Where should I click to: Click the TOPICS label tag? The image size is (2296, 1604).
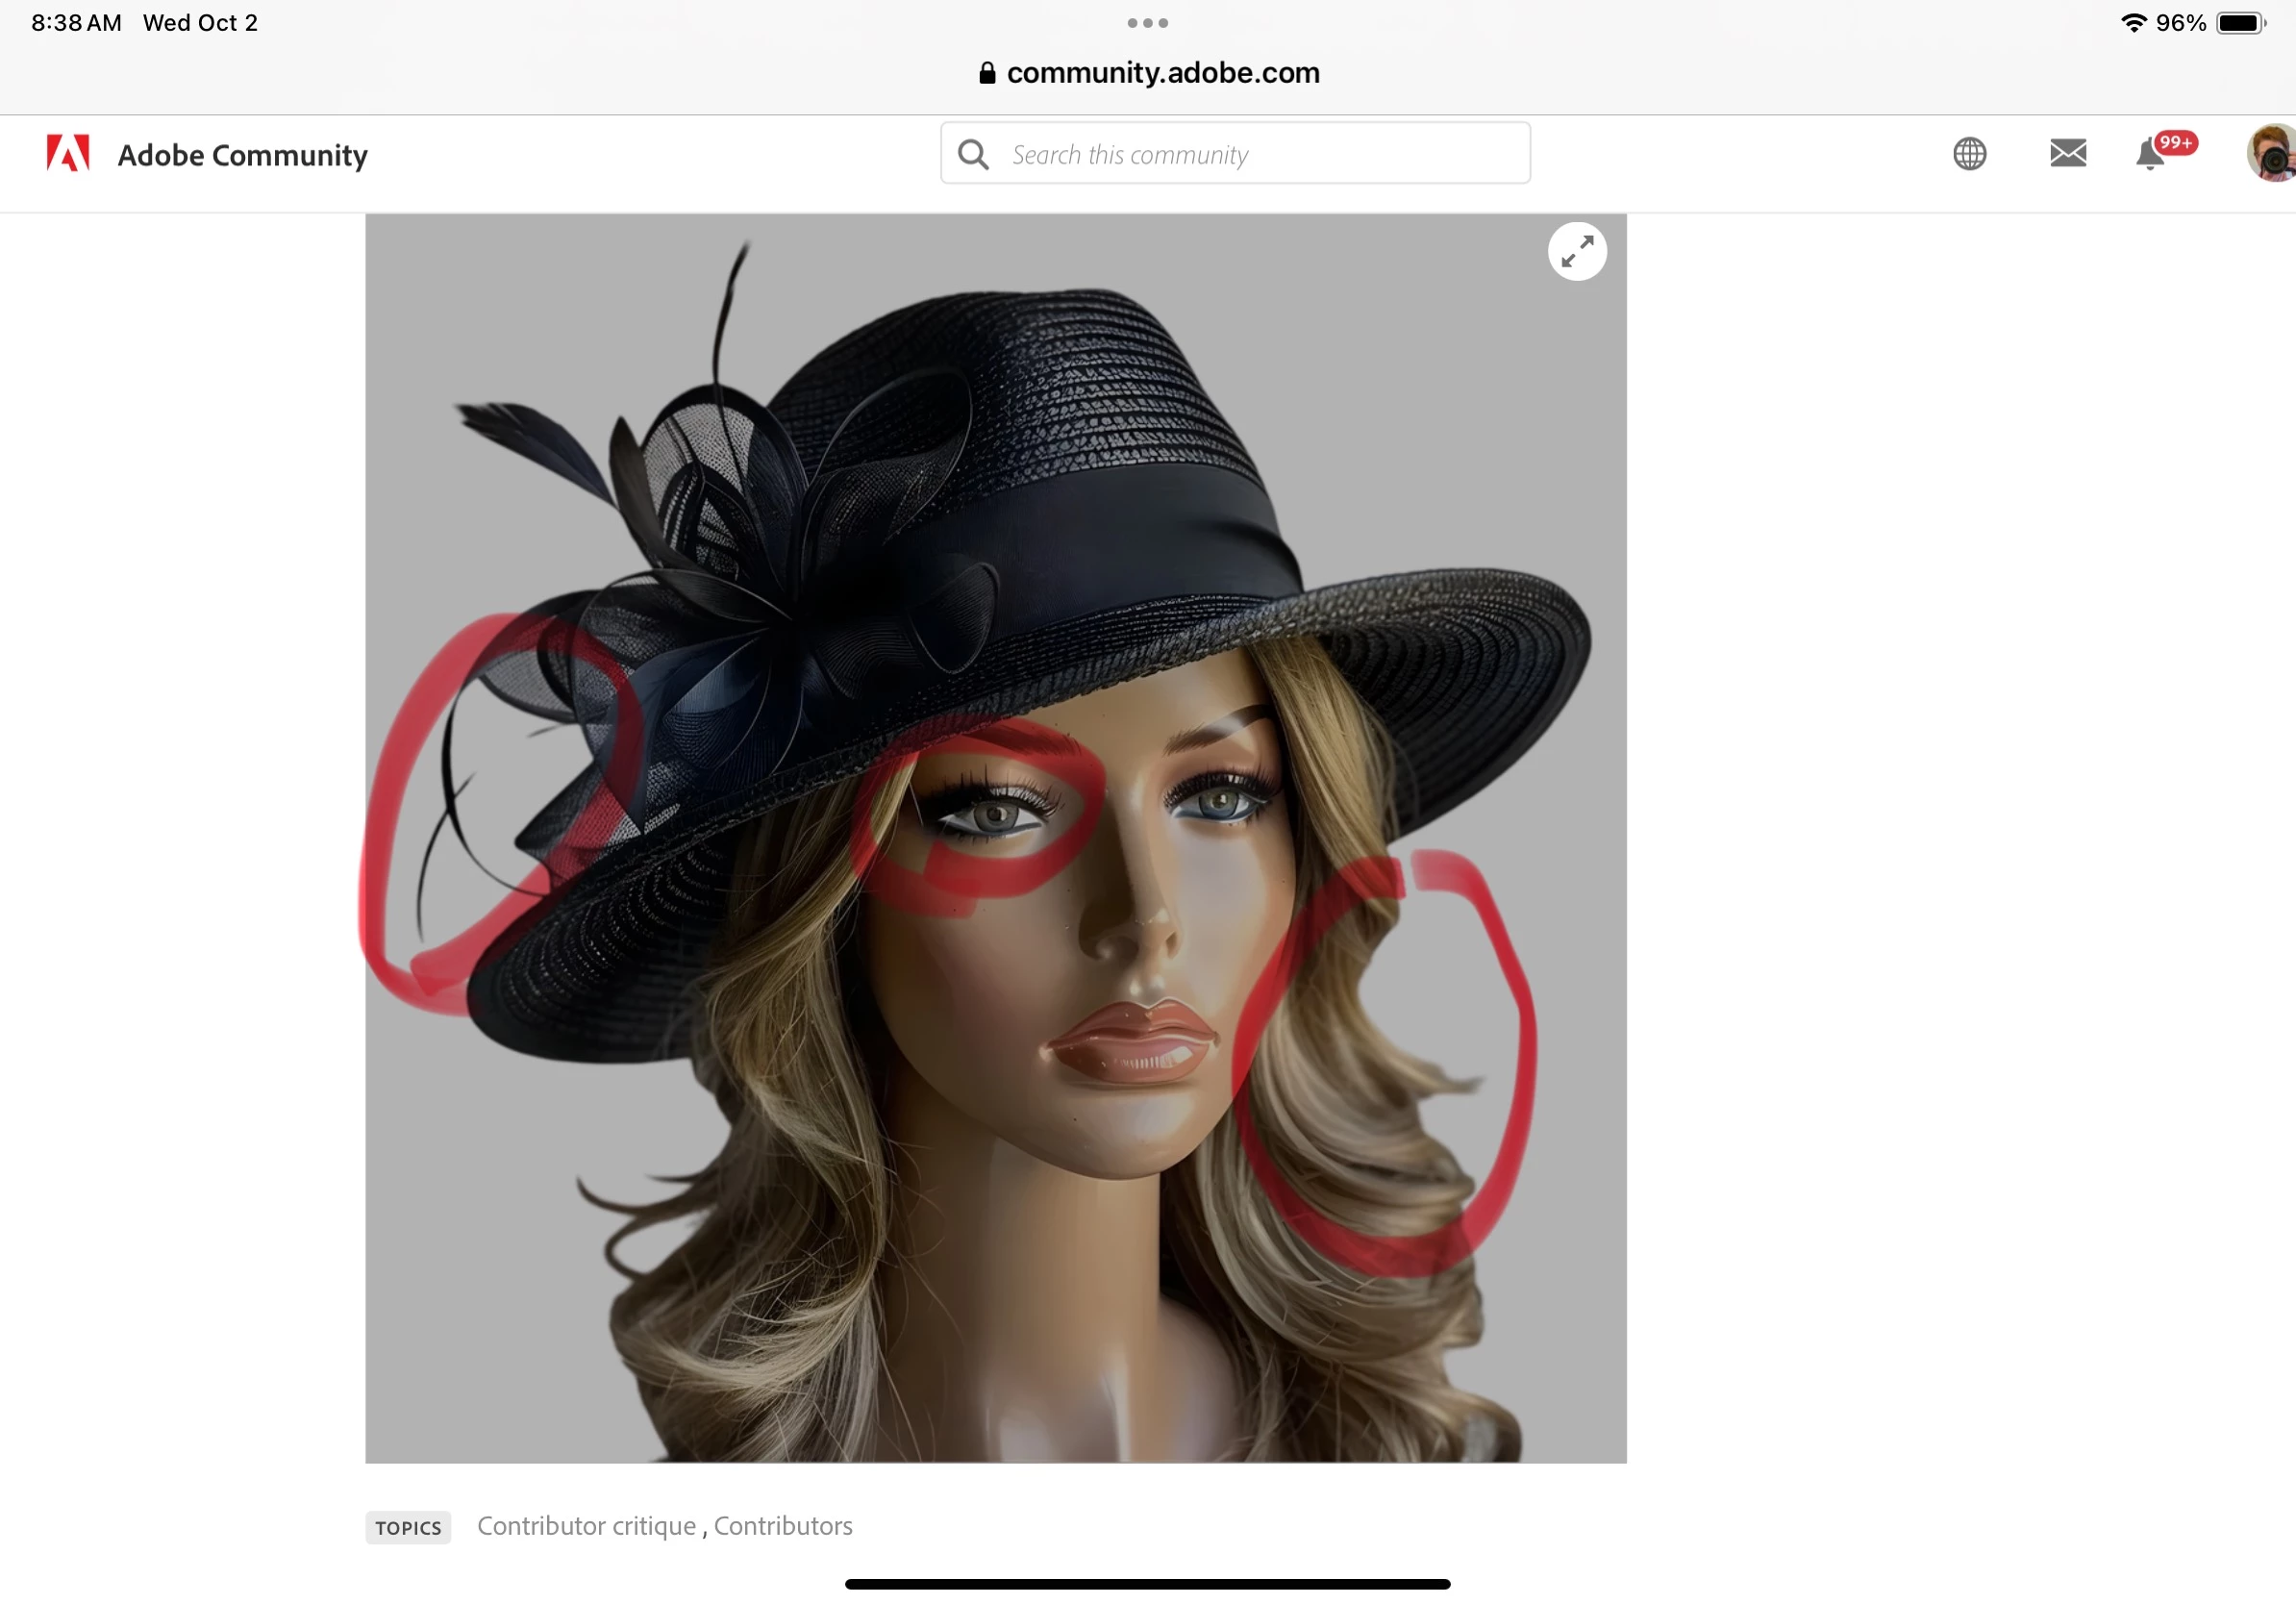point(408,1527)
